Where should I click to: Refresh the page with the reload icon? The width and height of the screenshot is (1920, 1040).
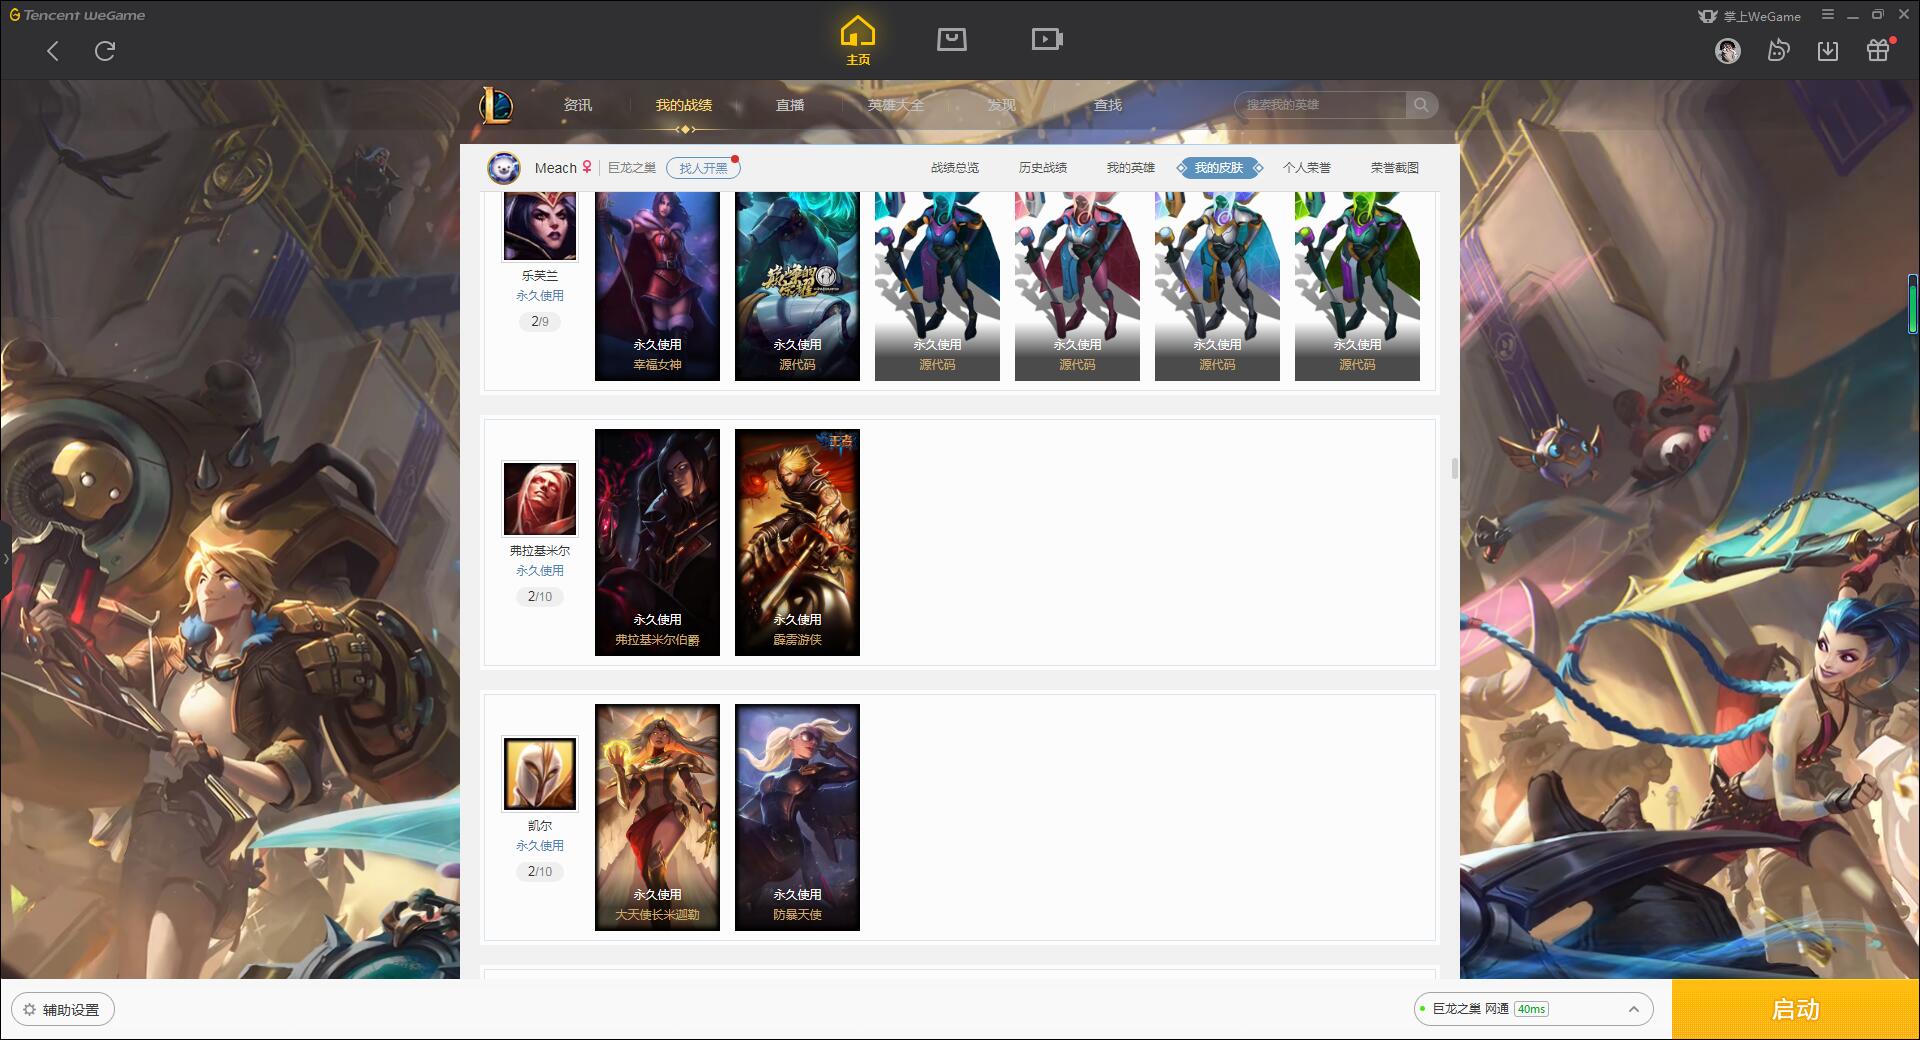(x=105, y=51)
